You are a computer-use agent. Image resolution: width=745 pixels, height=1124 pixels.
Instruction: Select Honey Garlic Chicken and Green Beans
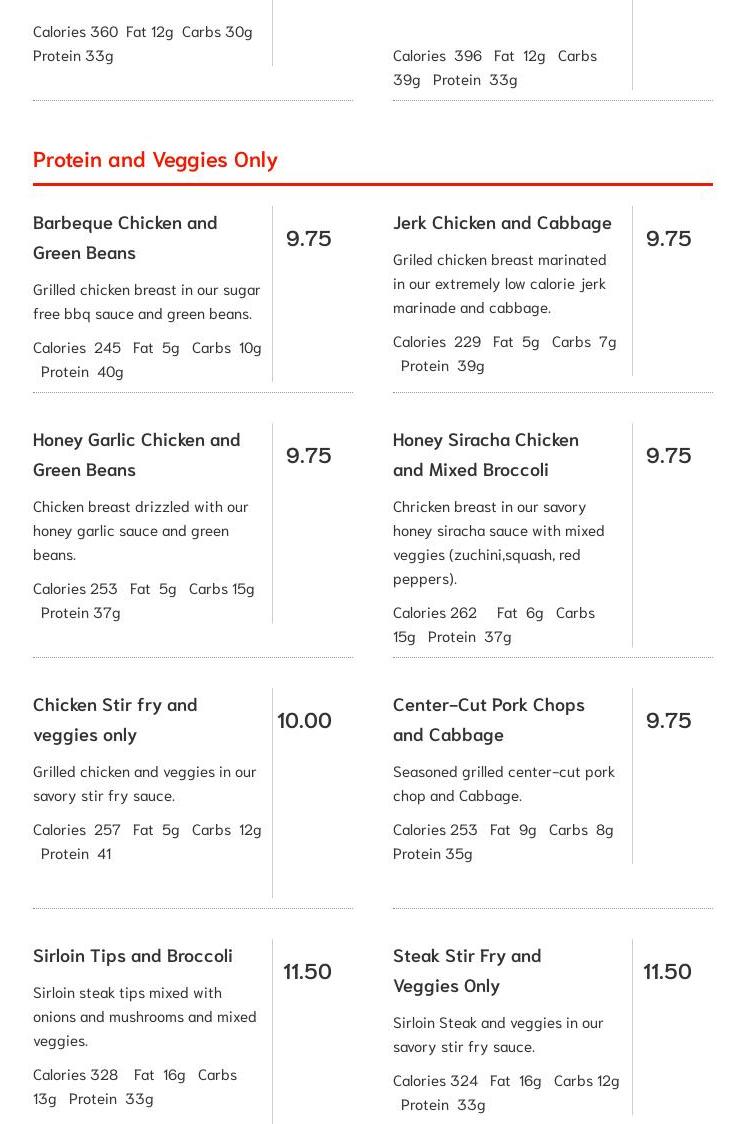click(x=136, y=455)
